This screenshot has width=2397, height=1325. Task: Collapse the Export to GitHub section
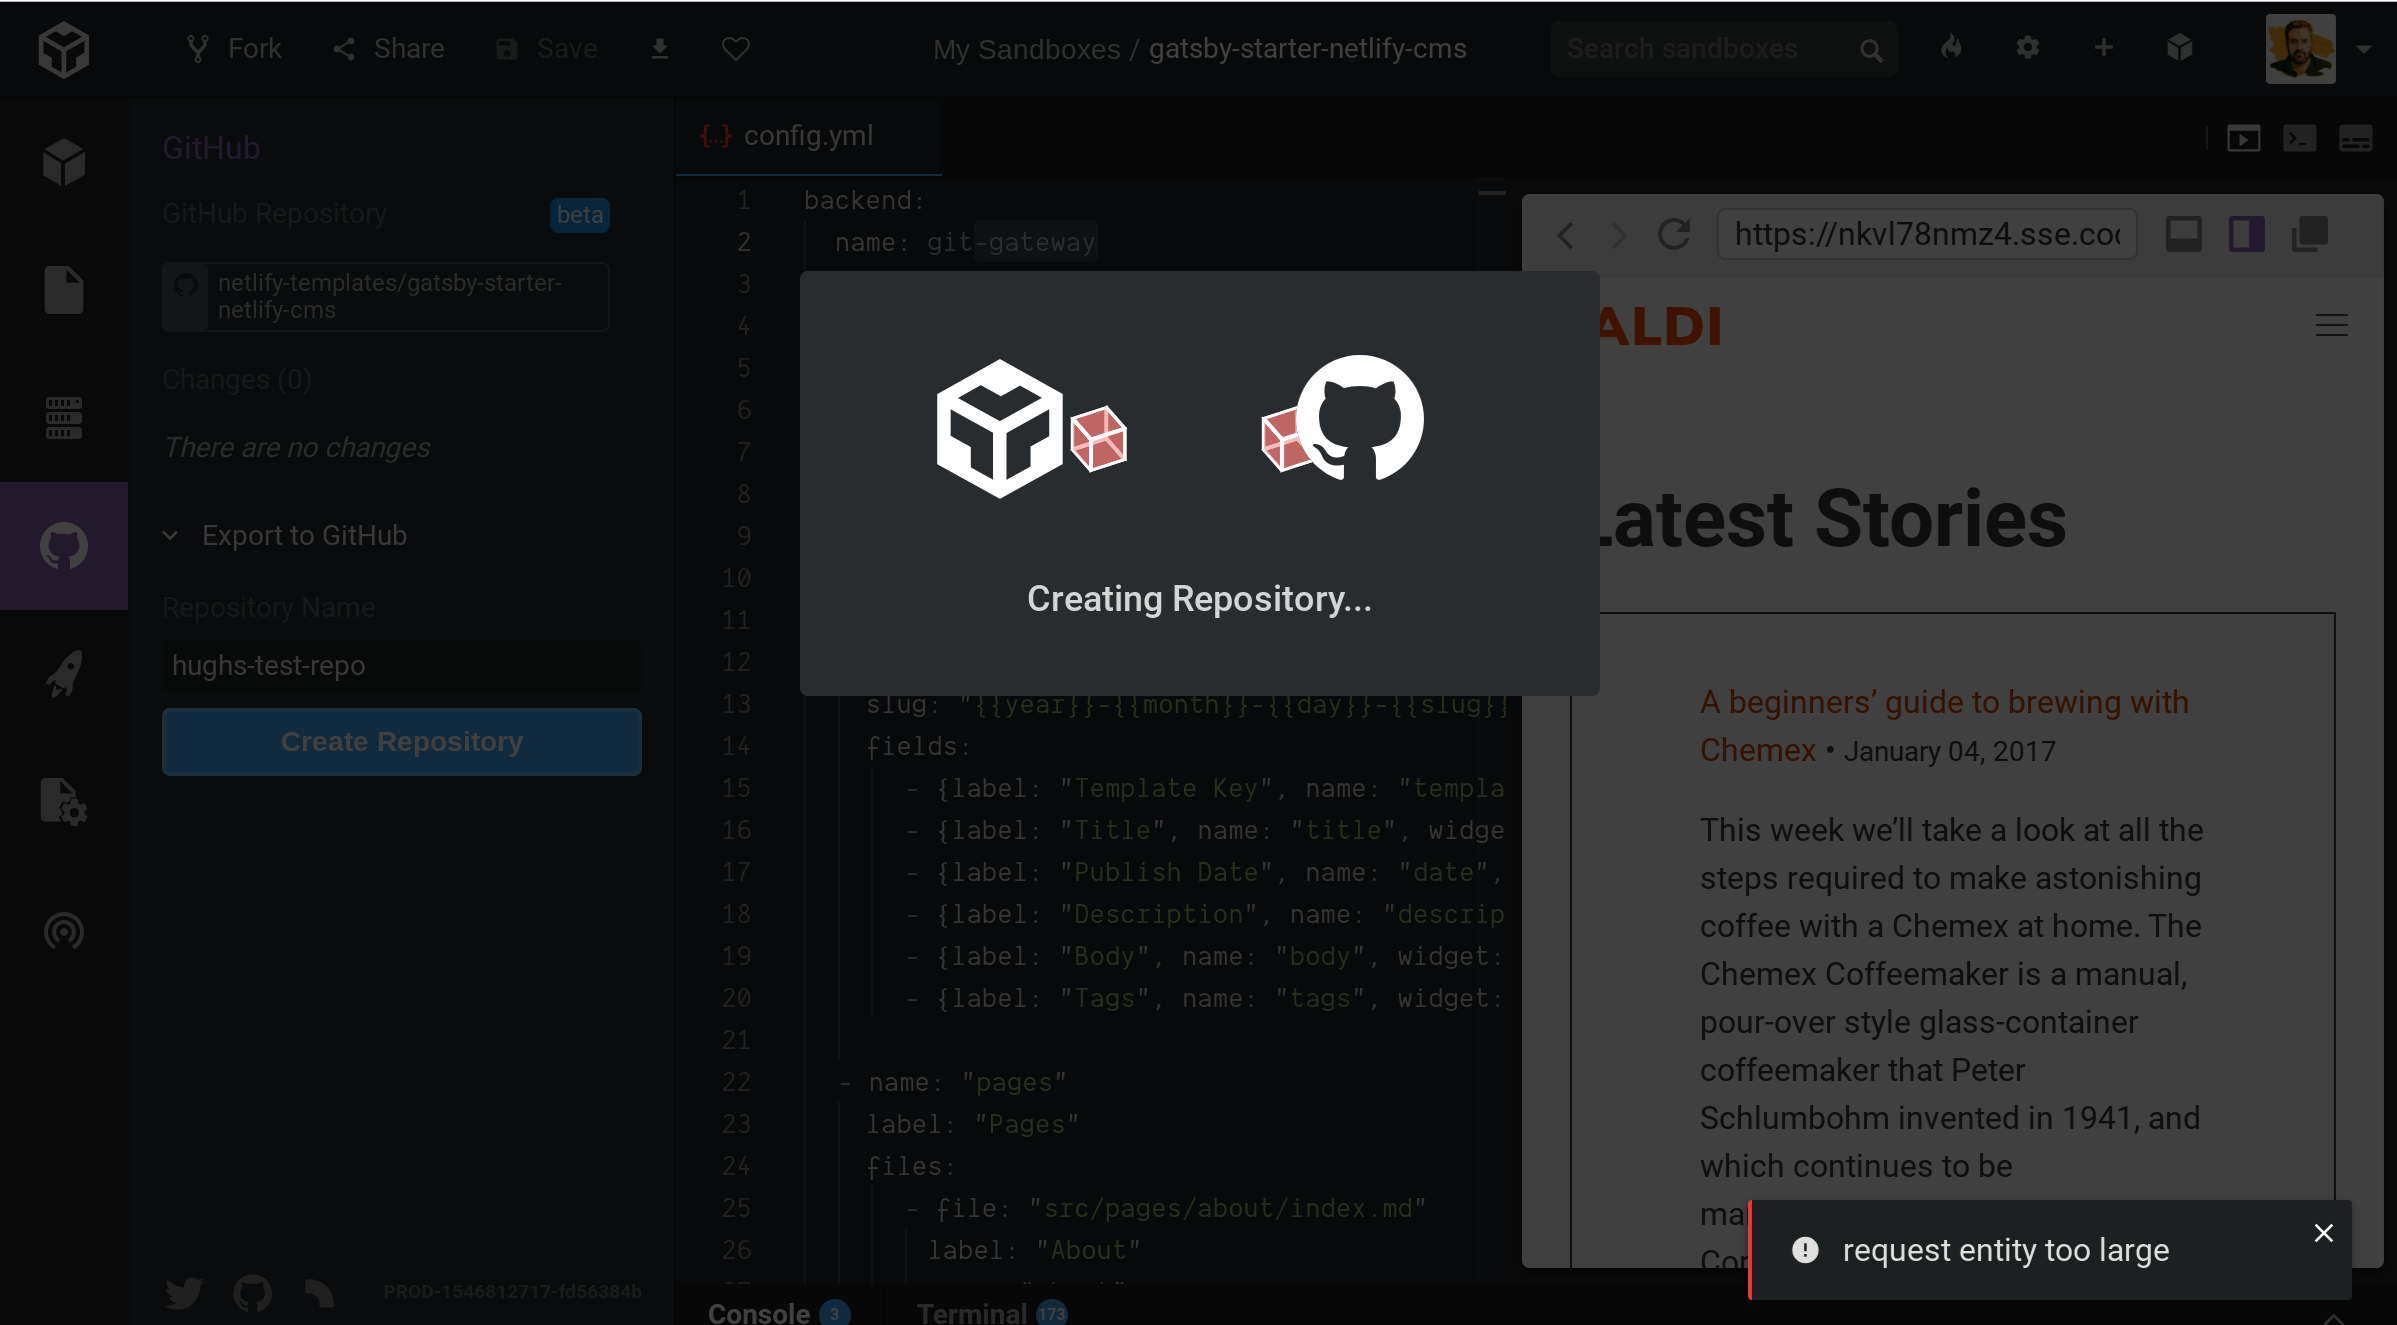[x=285, y=535]
